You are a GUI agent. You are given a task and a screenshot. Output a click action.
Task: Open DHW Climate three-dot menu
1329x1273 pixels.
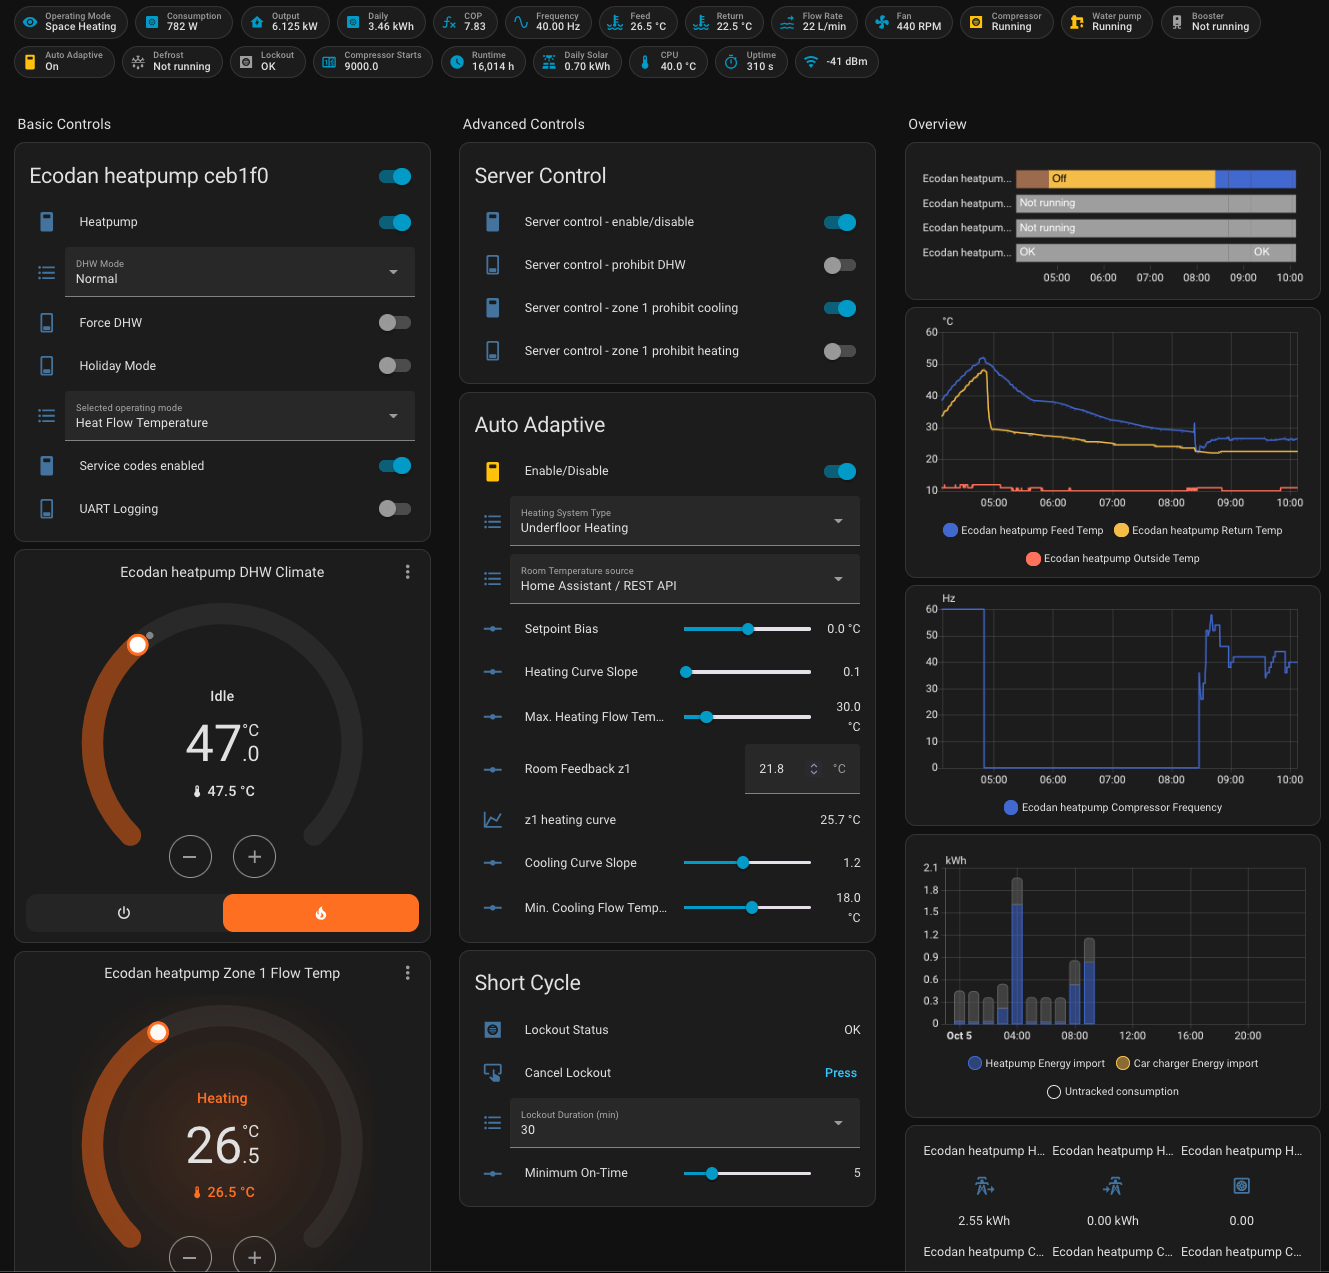click(407, 572)
